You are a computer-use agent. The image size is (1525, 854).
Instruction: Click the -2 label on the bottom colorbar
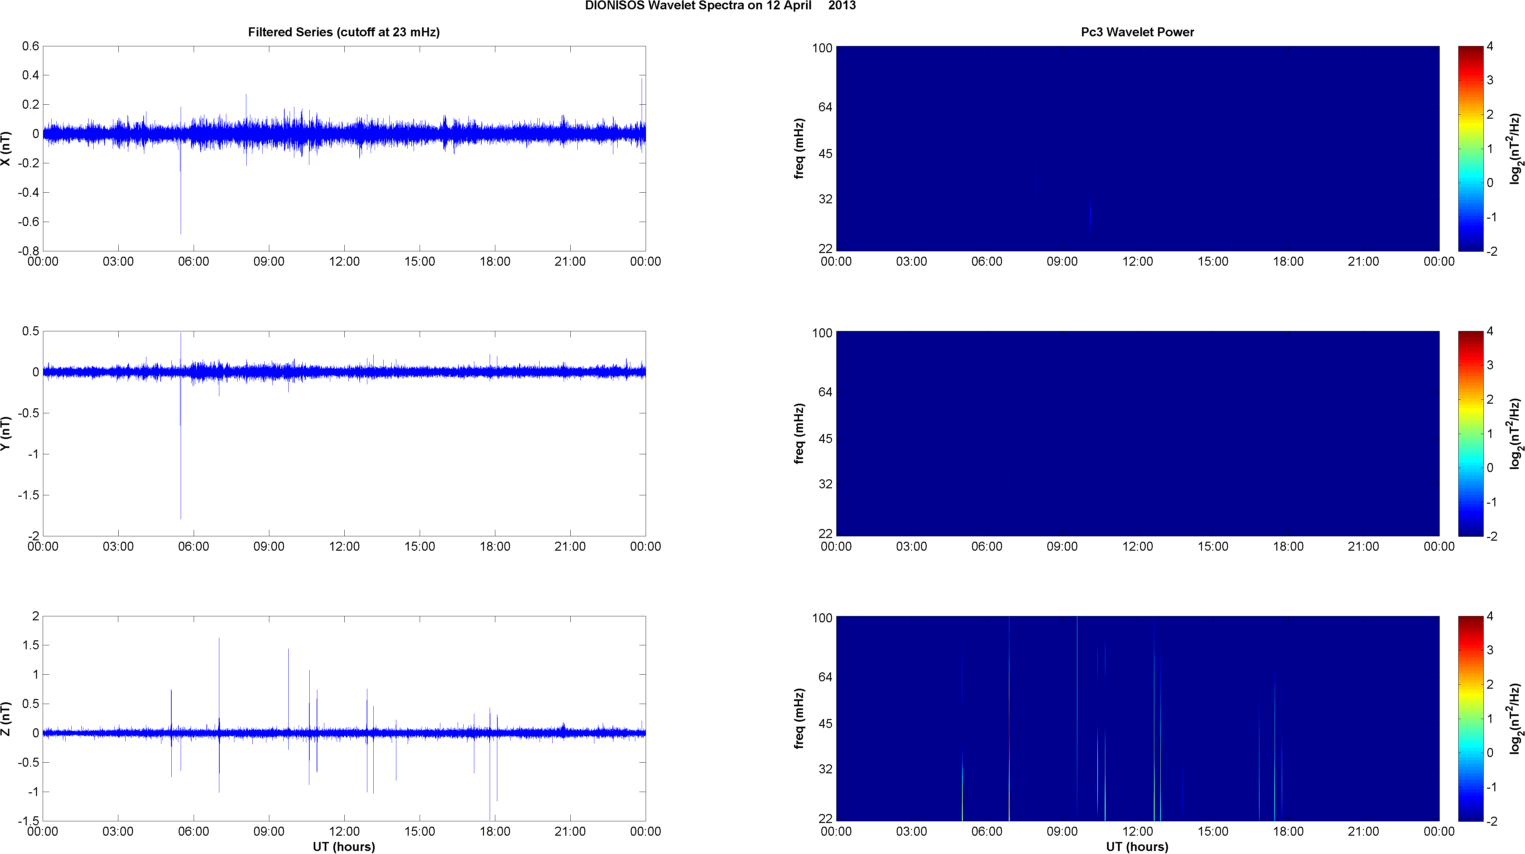(x=1490, y=821)
